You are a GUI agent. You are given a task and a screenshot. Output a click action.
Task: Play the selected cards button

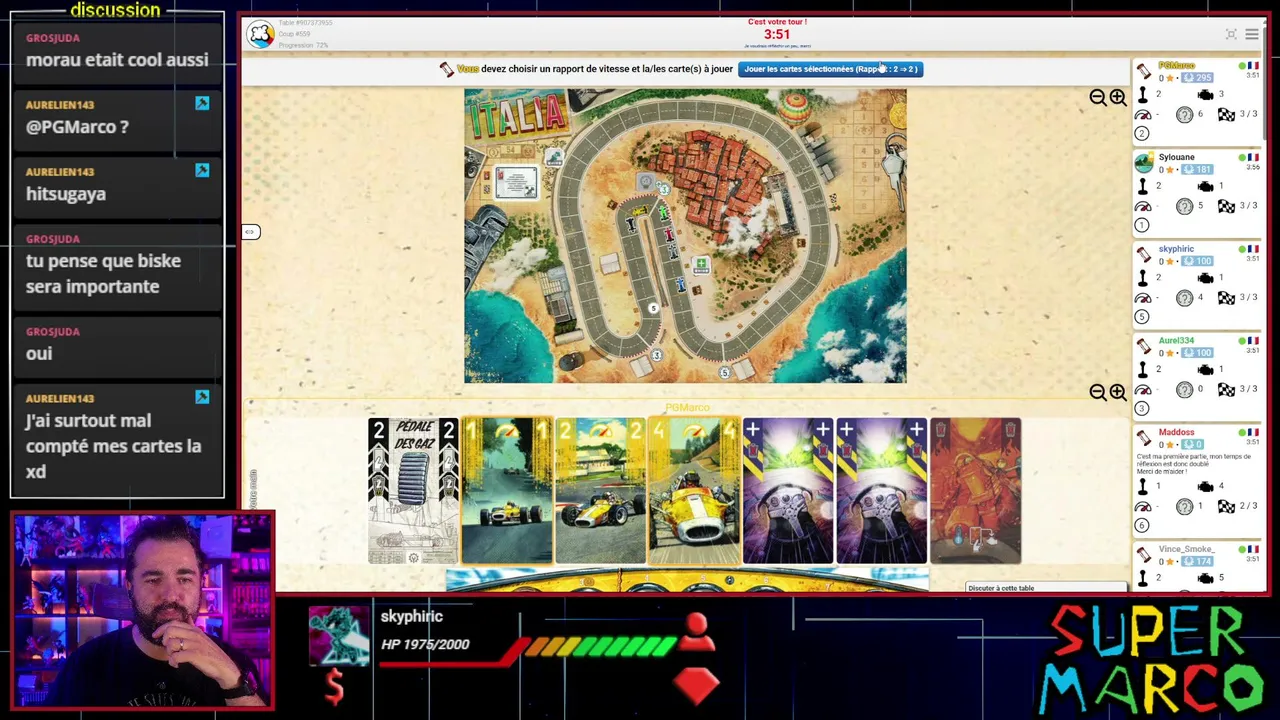click(830, 69)
